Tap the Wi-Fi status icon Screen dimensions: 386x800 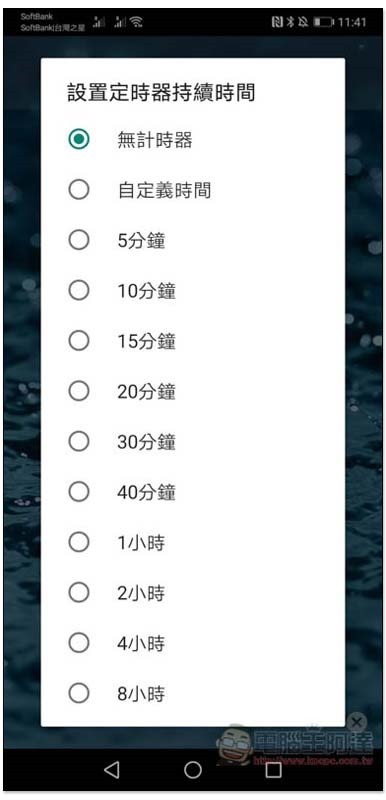tap(136, 22)
